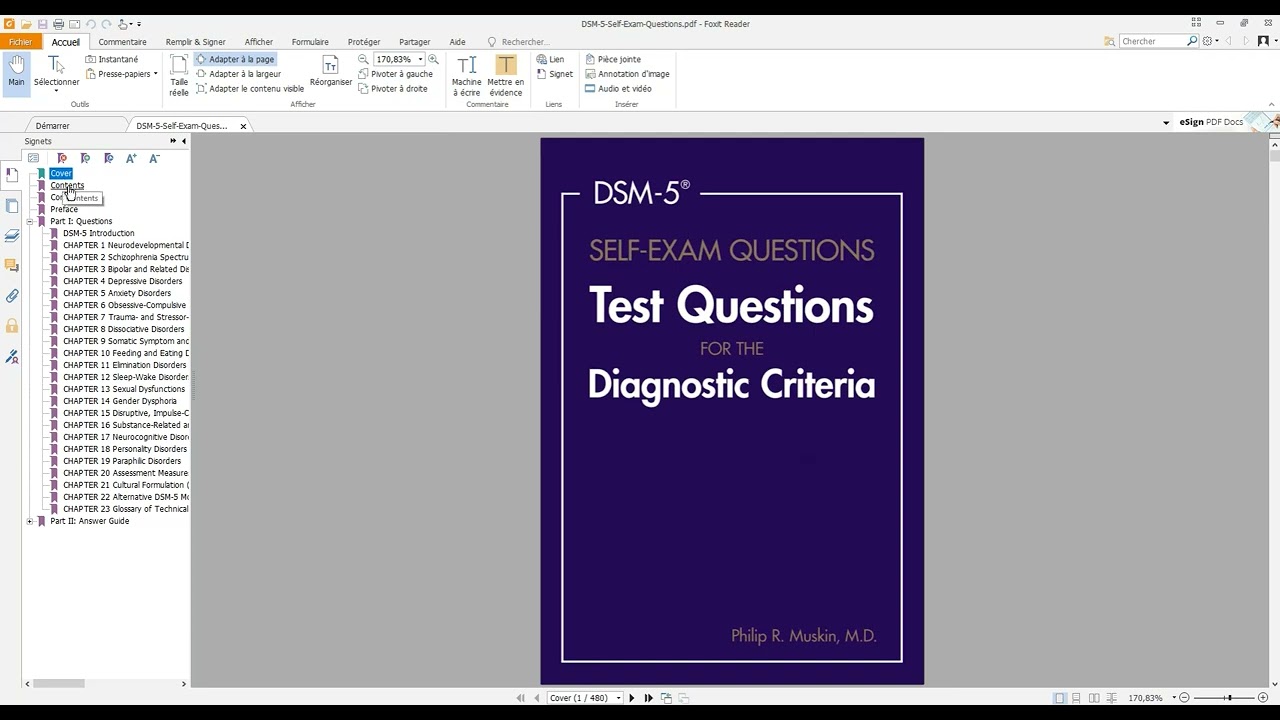Take a snapshot with Instantané
The height and width of the screenshot is (720, 1280).
pos(112,59)
